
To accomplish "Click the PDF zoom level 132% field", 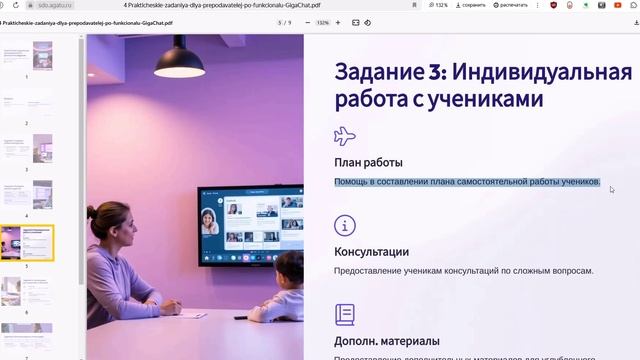I will pos(323,23).
